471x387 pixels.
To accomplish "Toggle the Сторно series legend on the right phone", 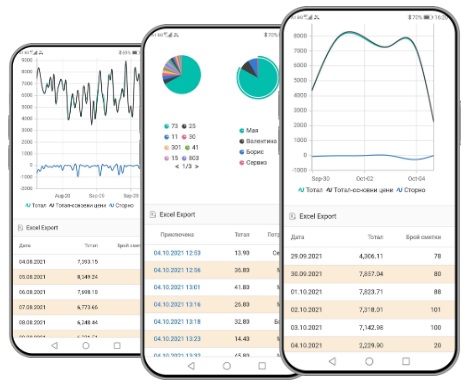I will (411, 190).
